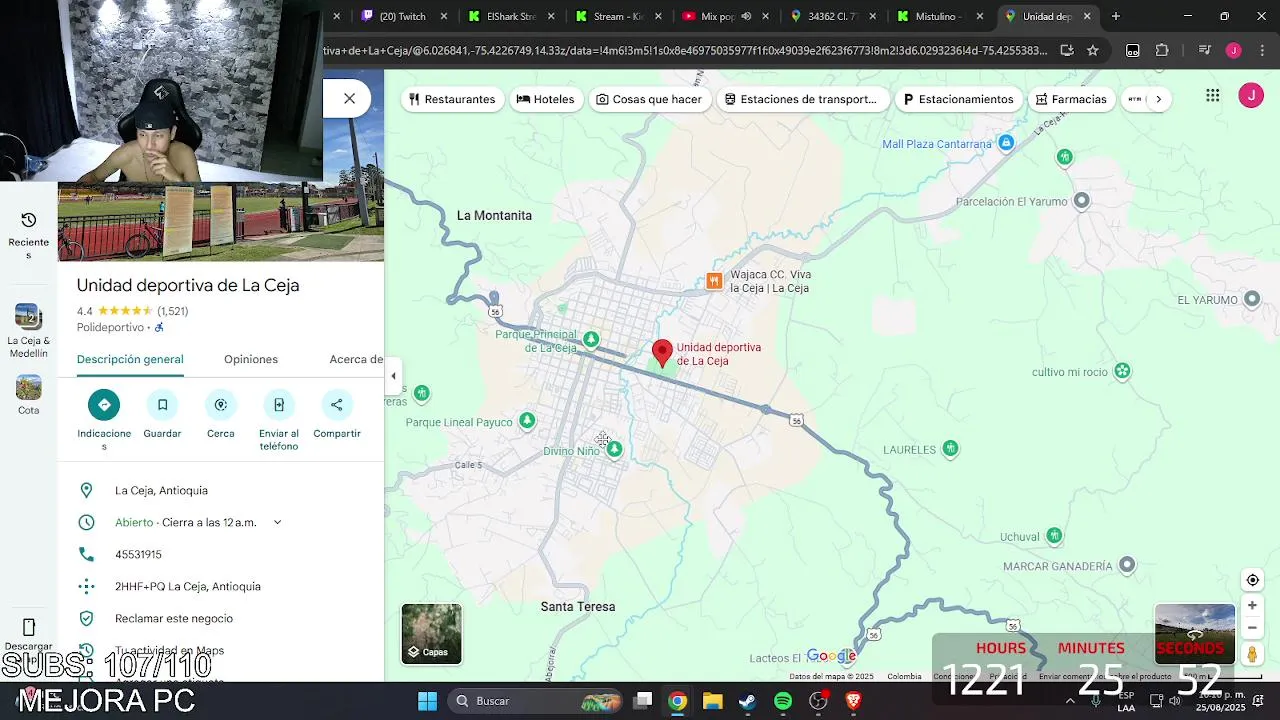Bookmark this page with the star icon
Image resolution: width=1280 pixels, height=720 pixels.
tap(1093, 50)
